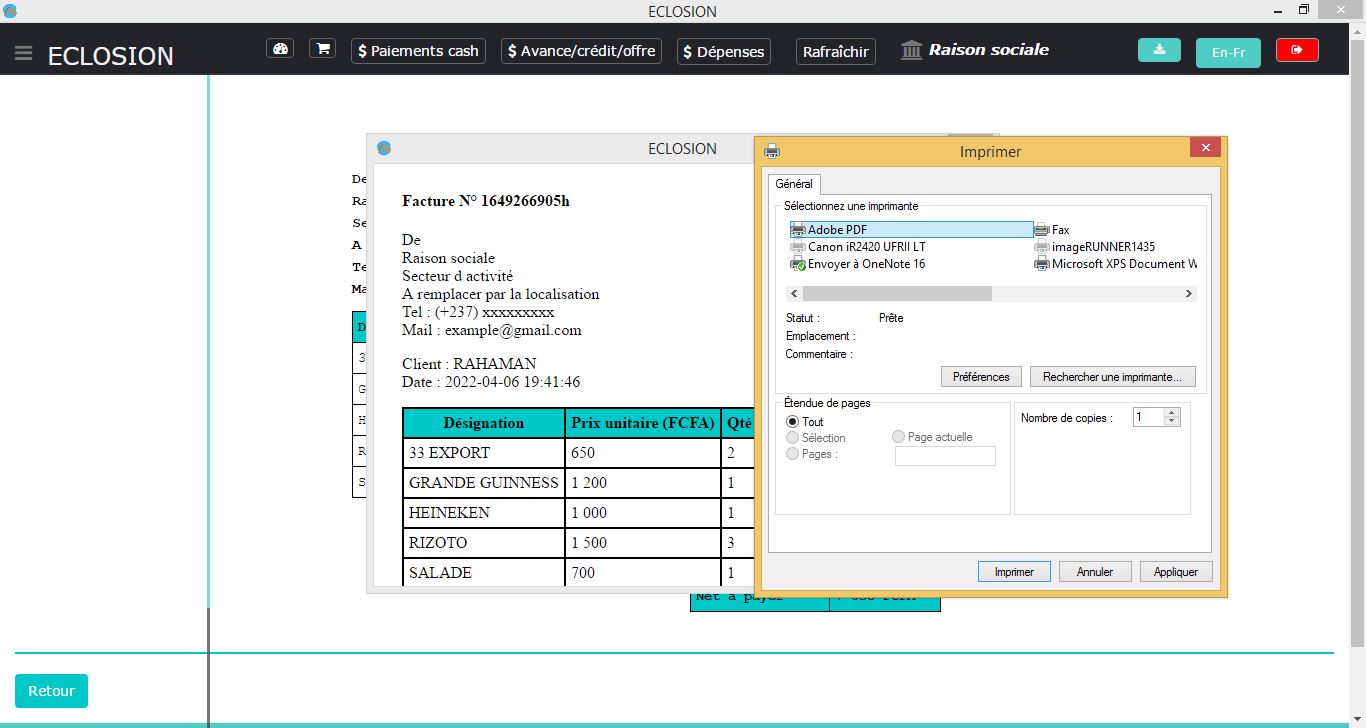Toggle language with the En-Fr button
Viewport: 1366px width, 728px height.
1228,53
